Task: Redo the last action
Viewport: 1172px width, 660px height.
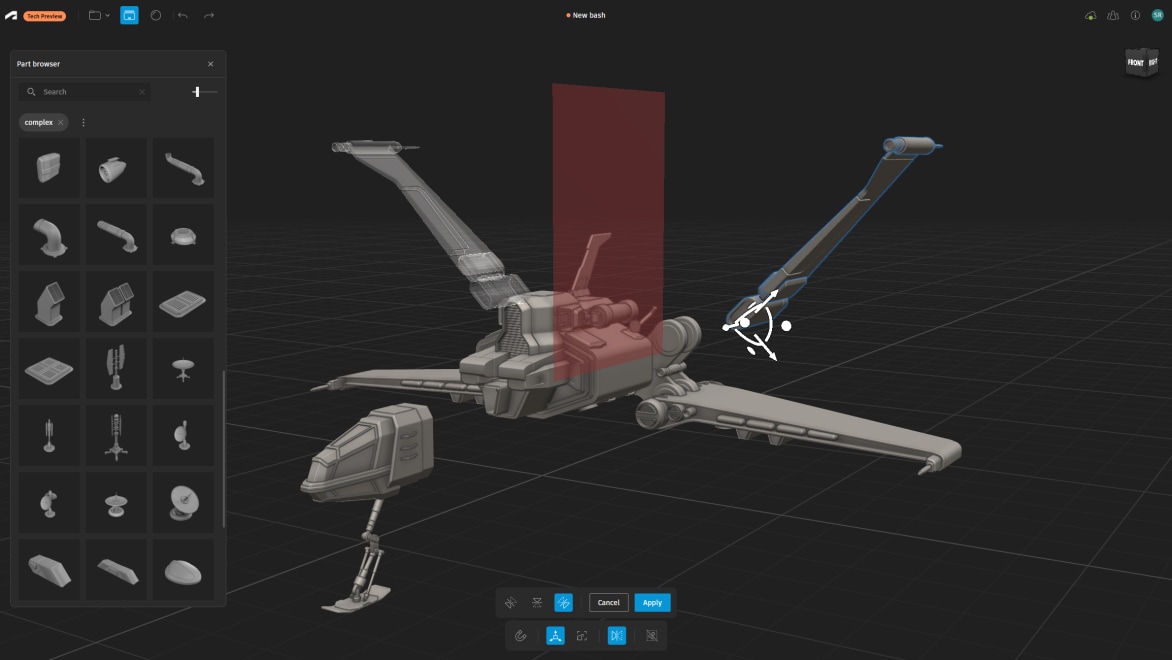Action: [x=209, y=16]
